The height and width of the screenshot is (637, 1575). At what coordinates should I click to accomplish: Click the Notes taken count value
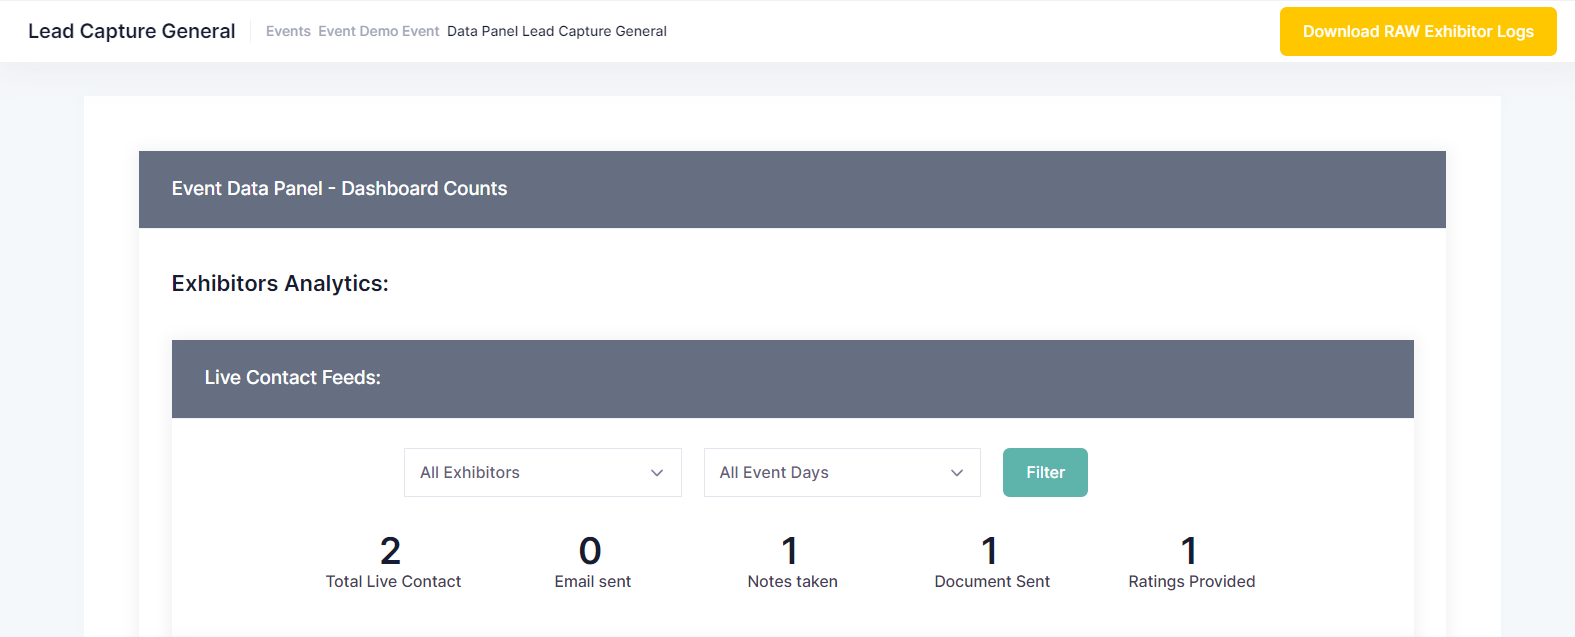click(x=790, y=551)
